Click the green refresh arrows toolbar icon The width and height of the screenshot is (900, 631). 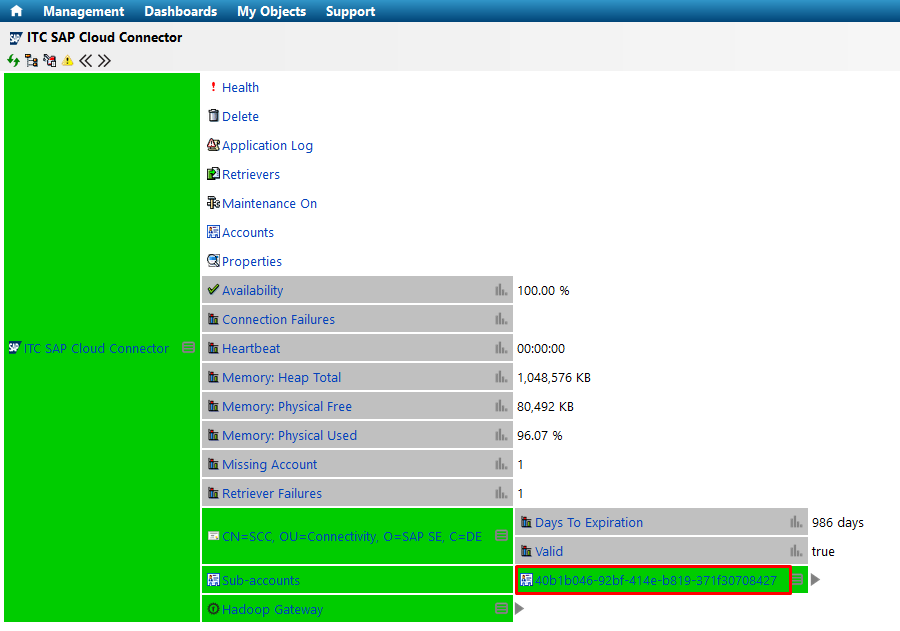tap(13, 61)
